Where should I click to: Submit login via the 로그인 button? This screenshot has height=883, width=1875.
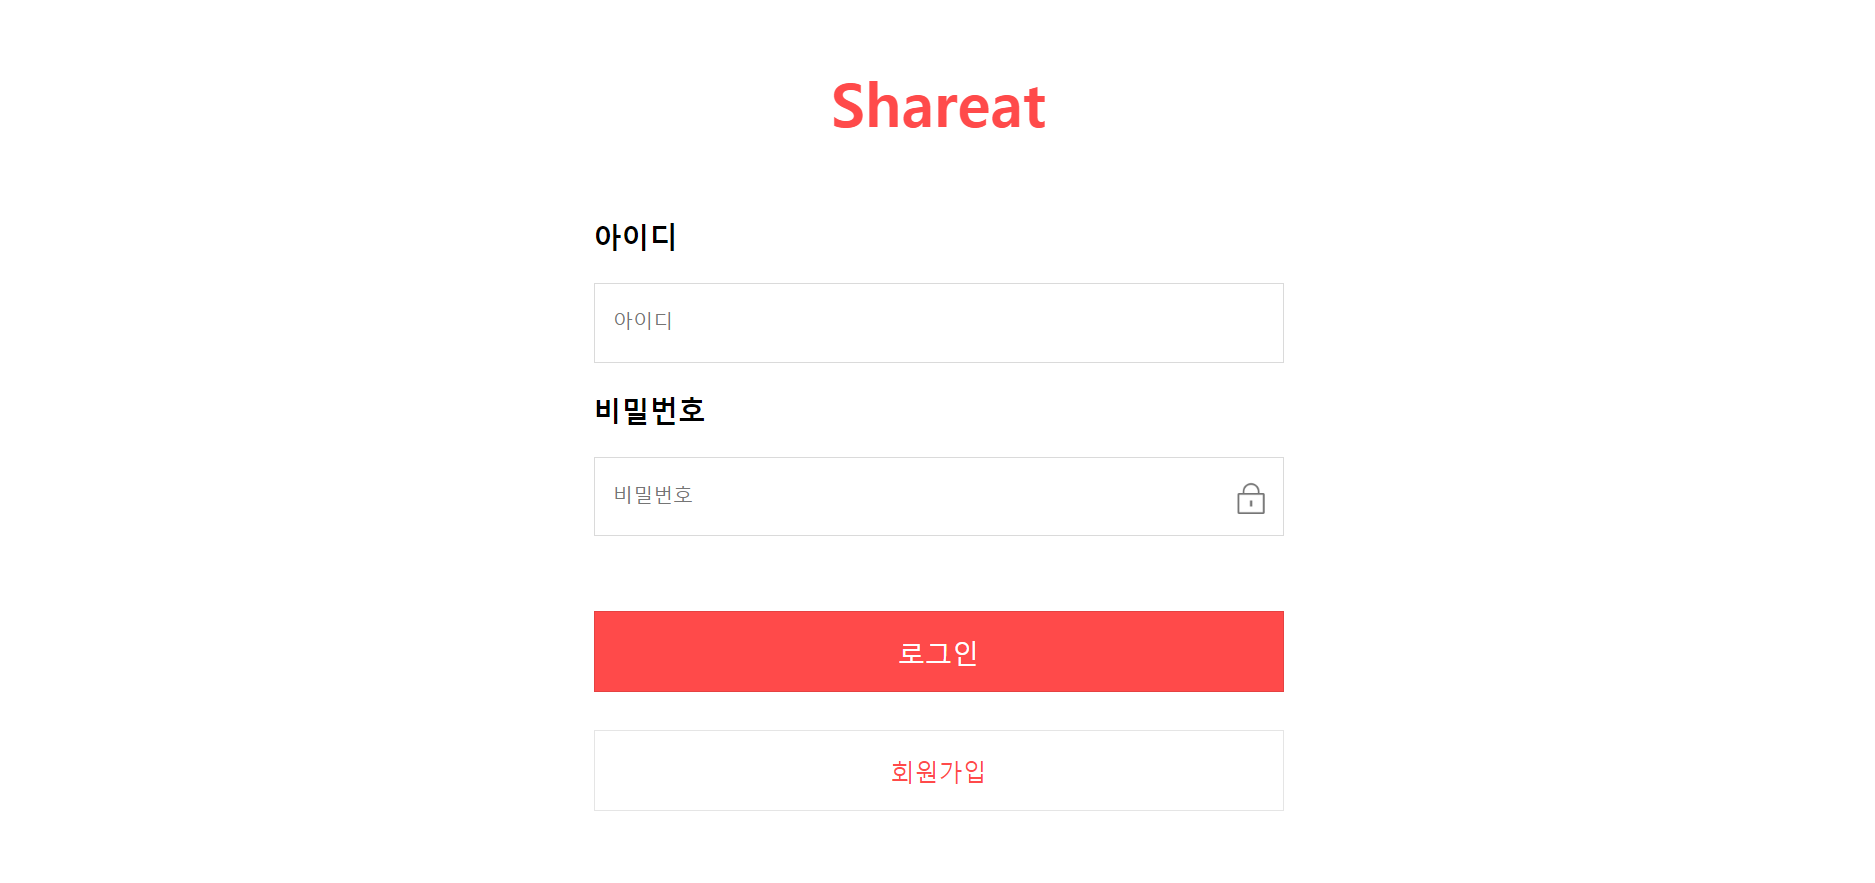click(938, 651)
